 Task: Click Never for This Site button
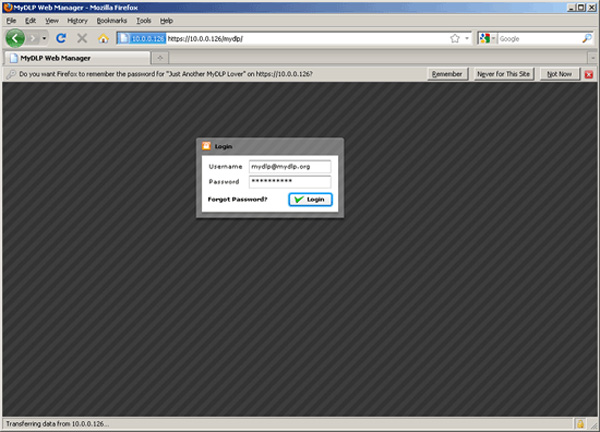tap(503, 74)
